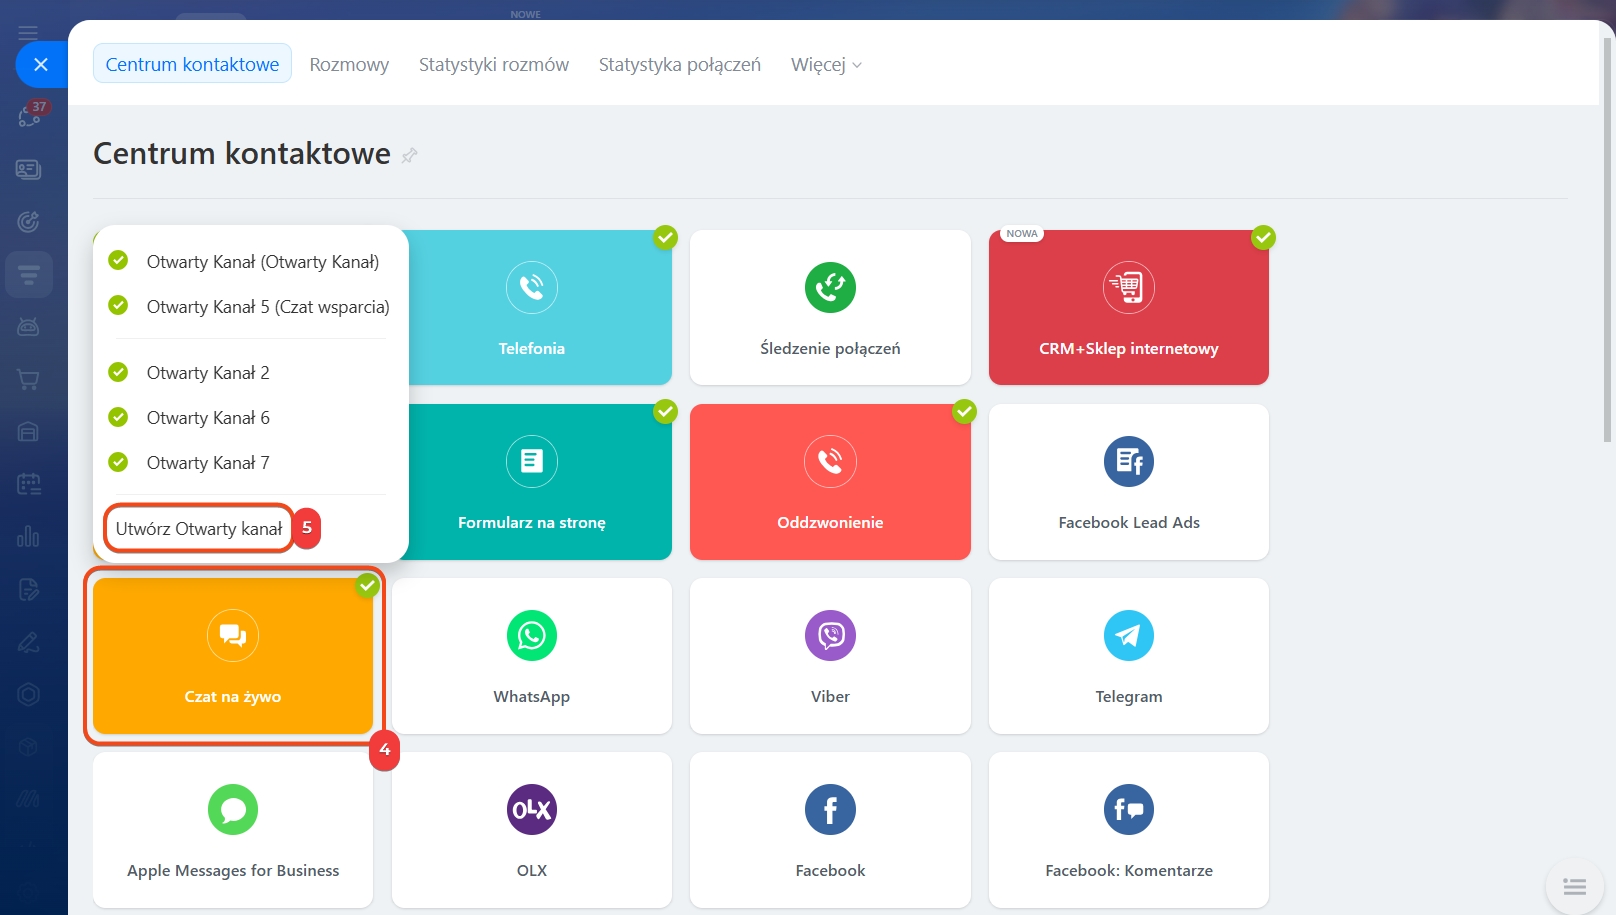Open the Oddzwonienie callback card
This screenshot has width=1616, height=915.
point(830,482)
